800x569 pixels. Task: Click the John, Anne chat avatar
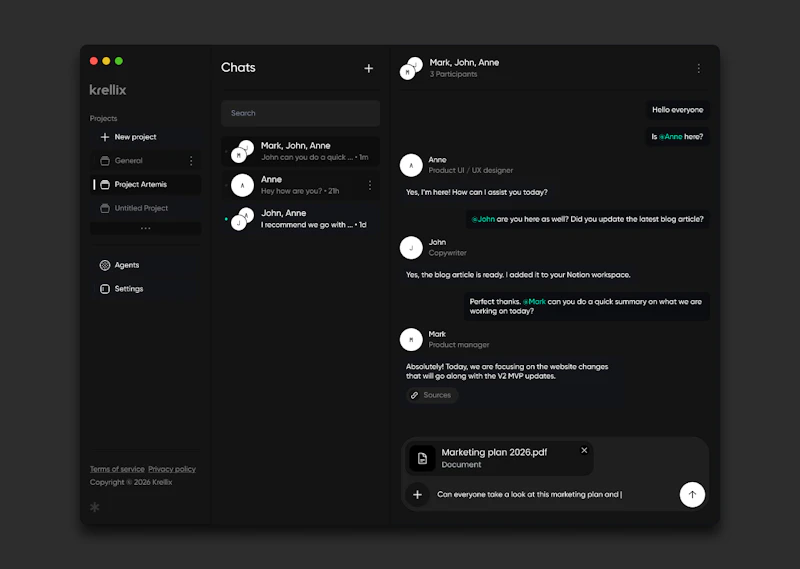(242, 219)
